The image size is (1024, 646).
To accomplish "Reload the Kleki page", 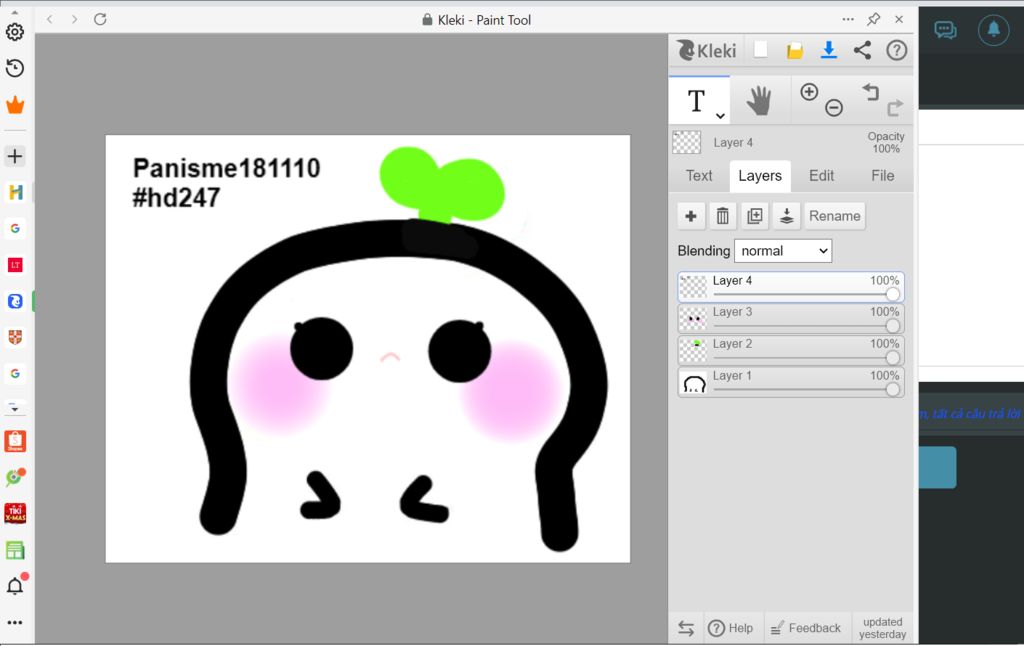I will pos(100,20).
